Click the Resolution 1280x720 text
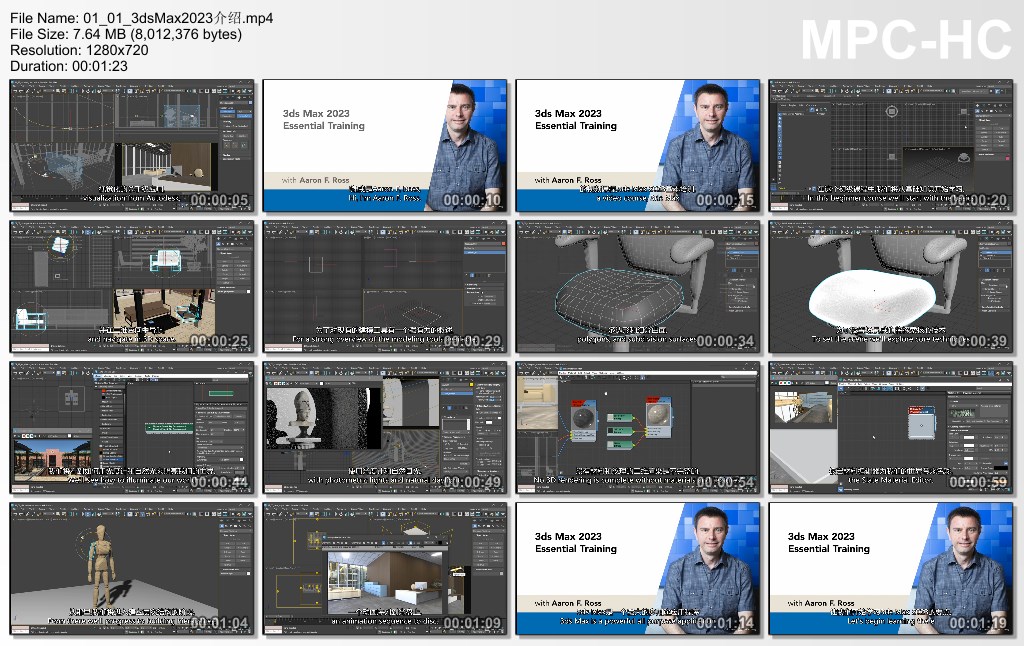Screen dimensions: 1024x646 79,50
